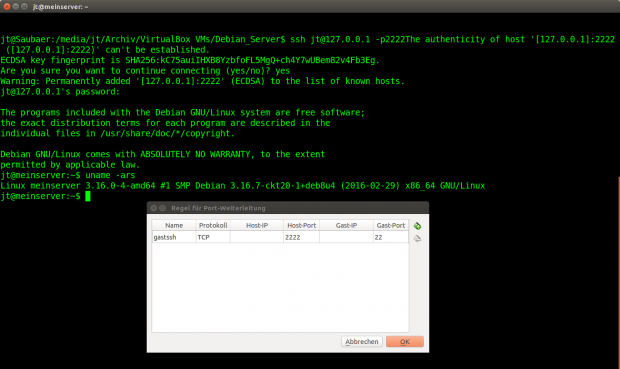Close the terminal window jt@meinserver

click(7, 6)
